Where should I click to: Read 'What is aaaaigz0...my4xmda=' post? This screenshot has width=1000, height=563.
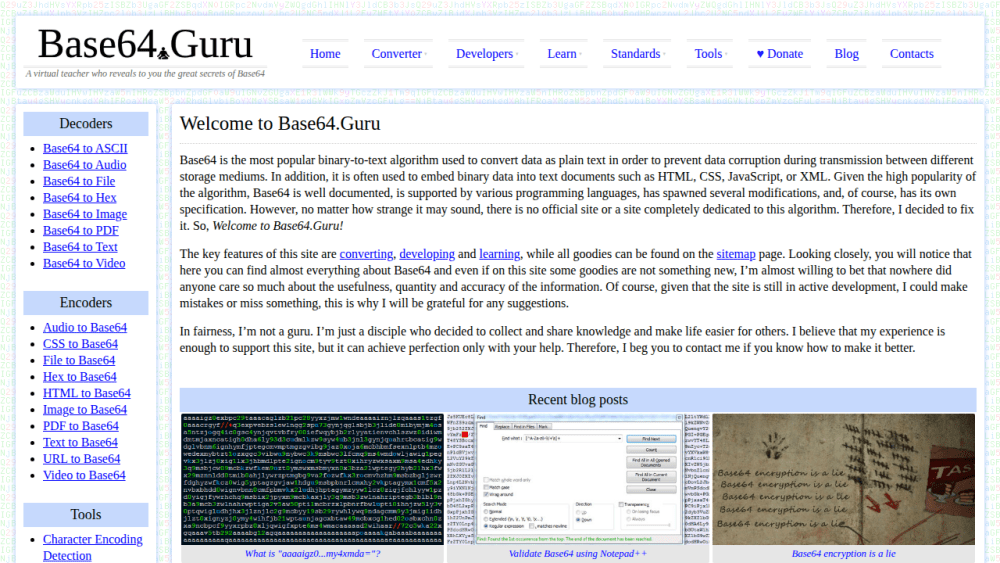(312, 553)
